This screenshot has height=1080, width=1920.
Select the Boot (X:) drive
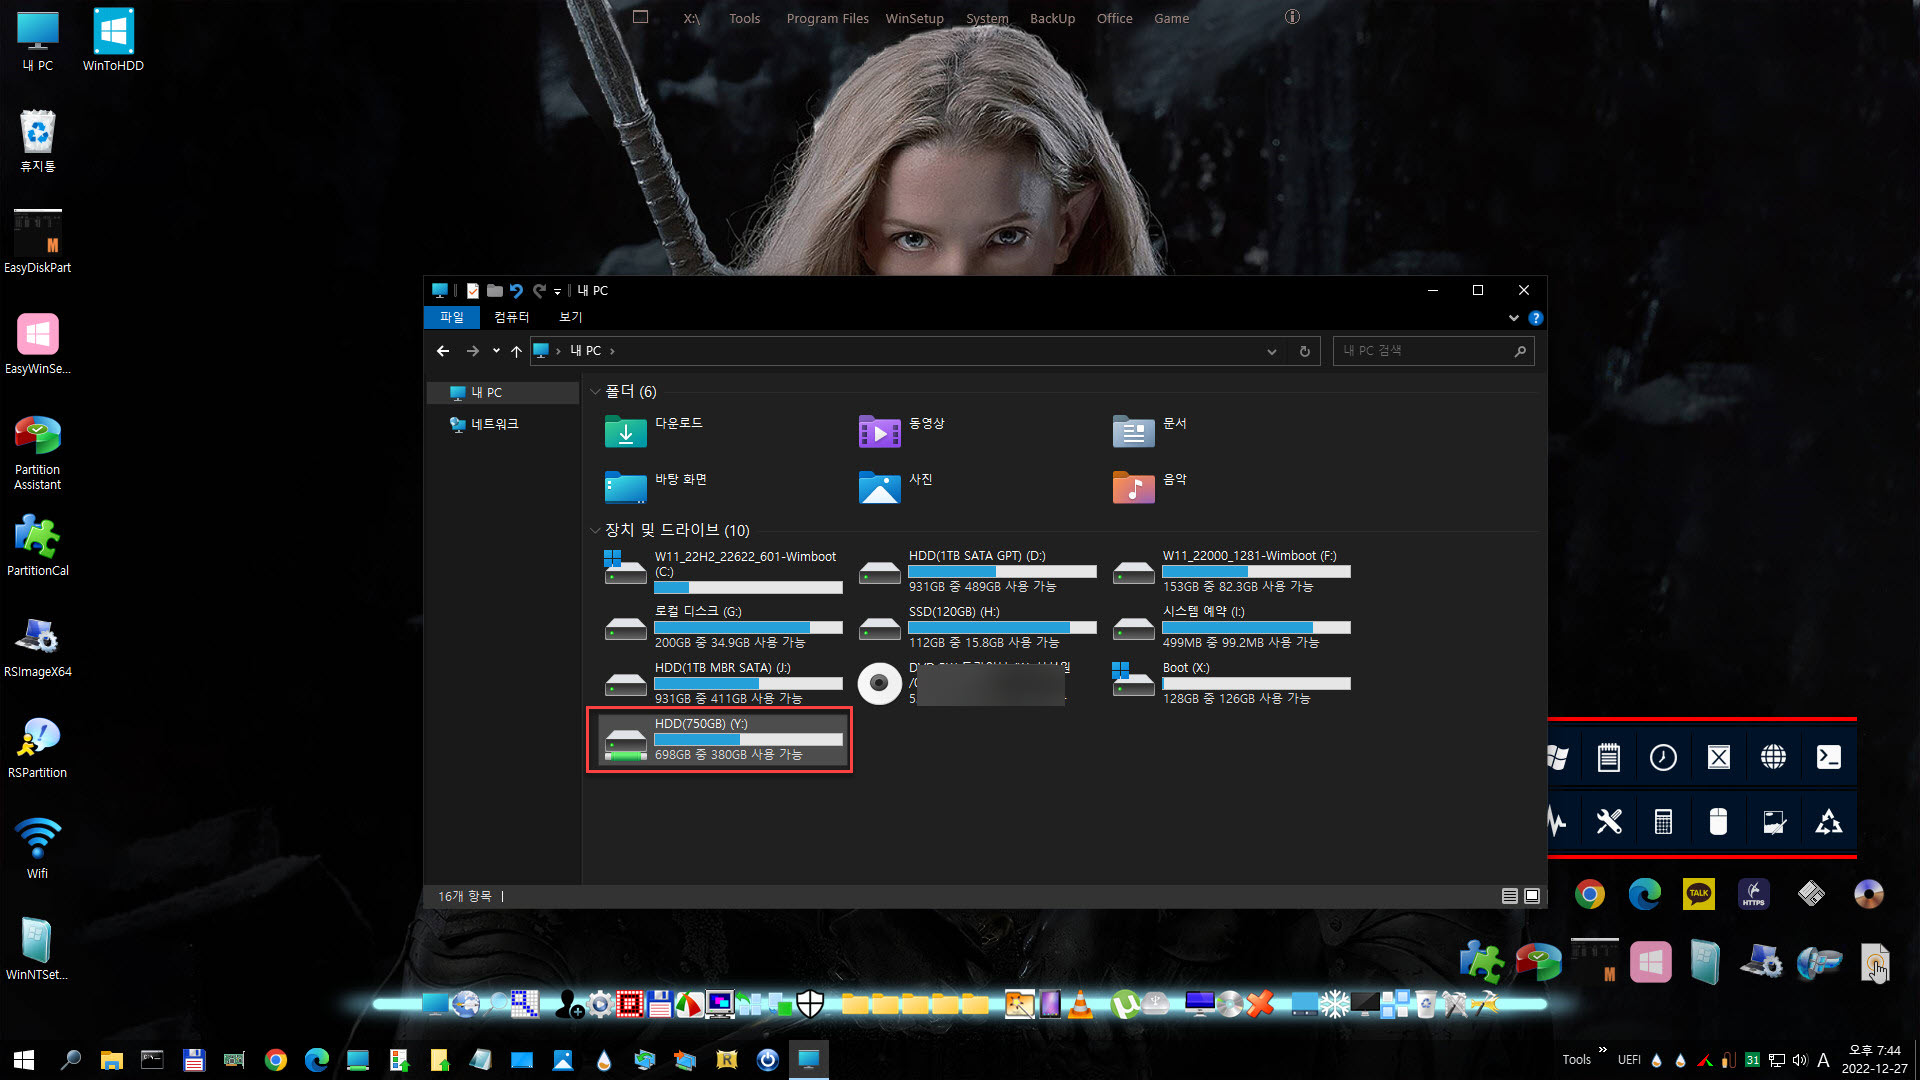click(1231, 683)
